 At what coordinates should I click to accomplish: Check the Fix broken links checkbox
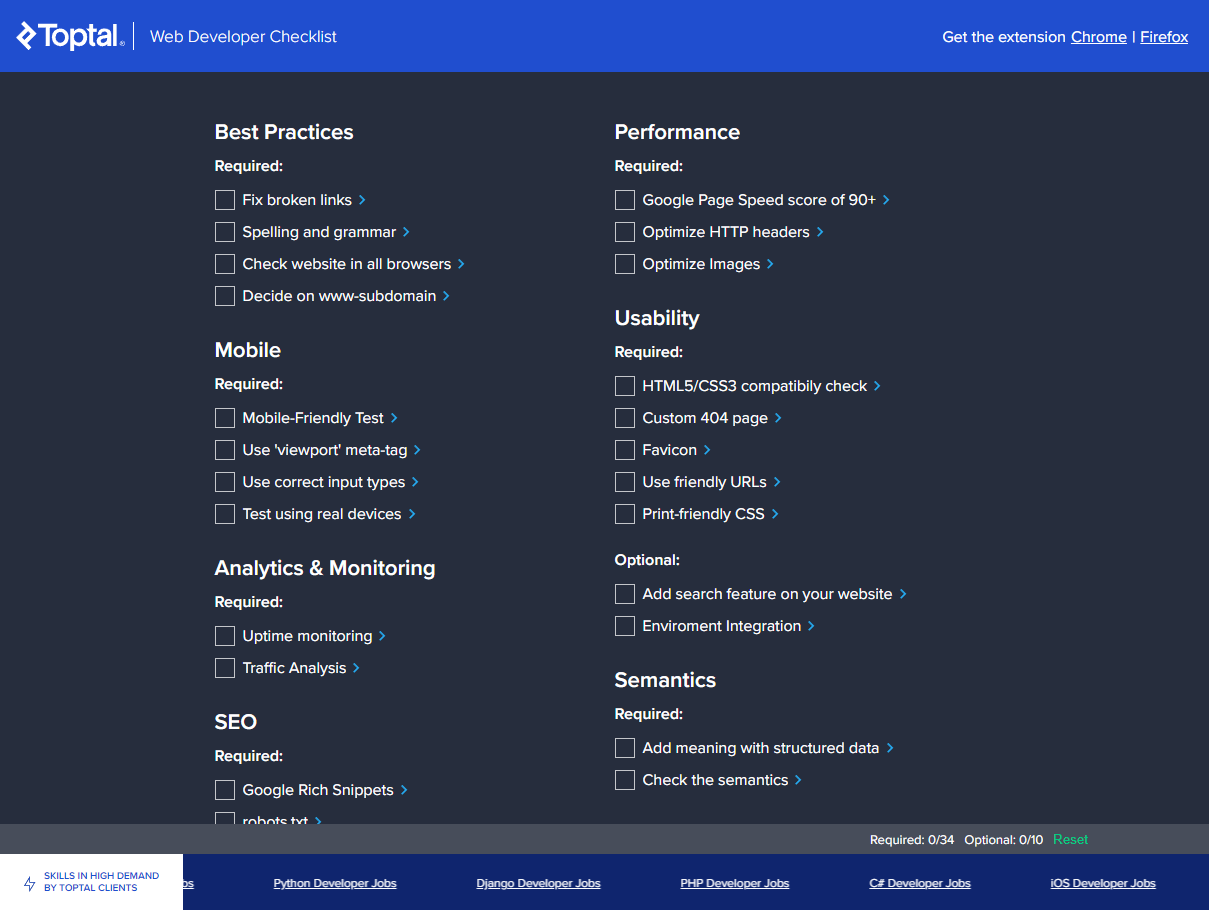pos(225,200)
